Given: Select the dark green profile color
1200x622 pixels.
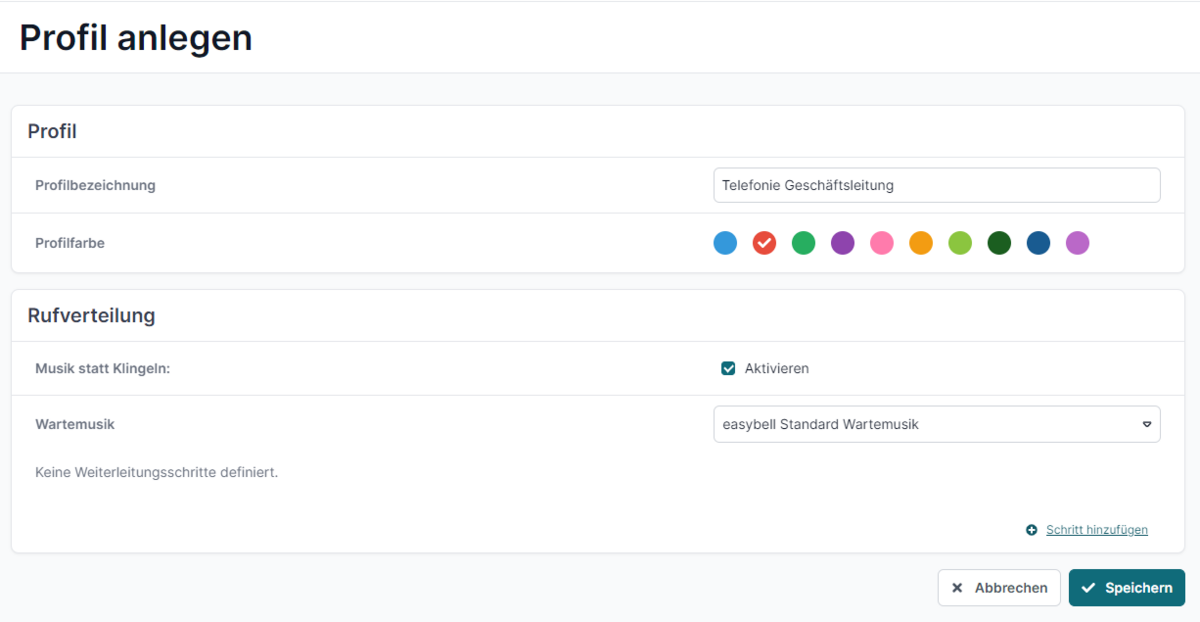Looking at the screenshot, I should [x=999, y=242].
